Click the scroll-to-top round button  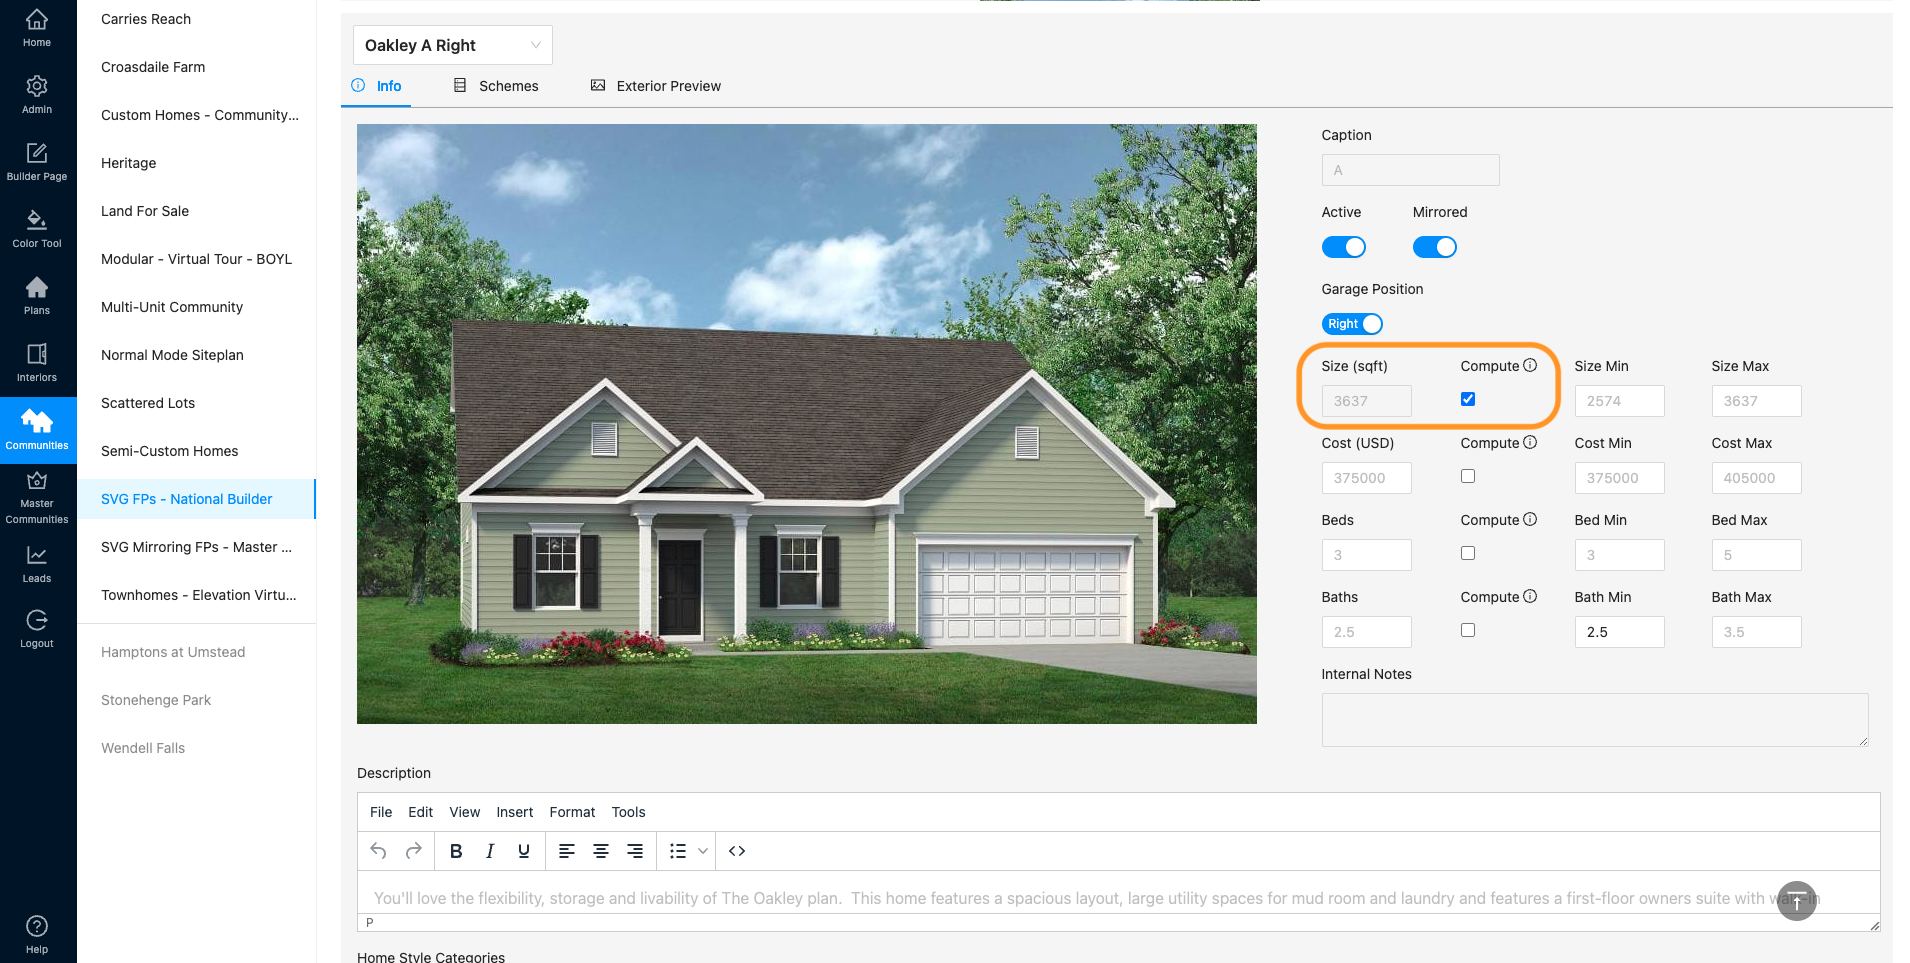pyautogui.click(x=1797, y=901)
